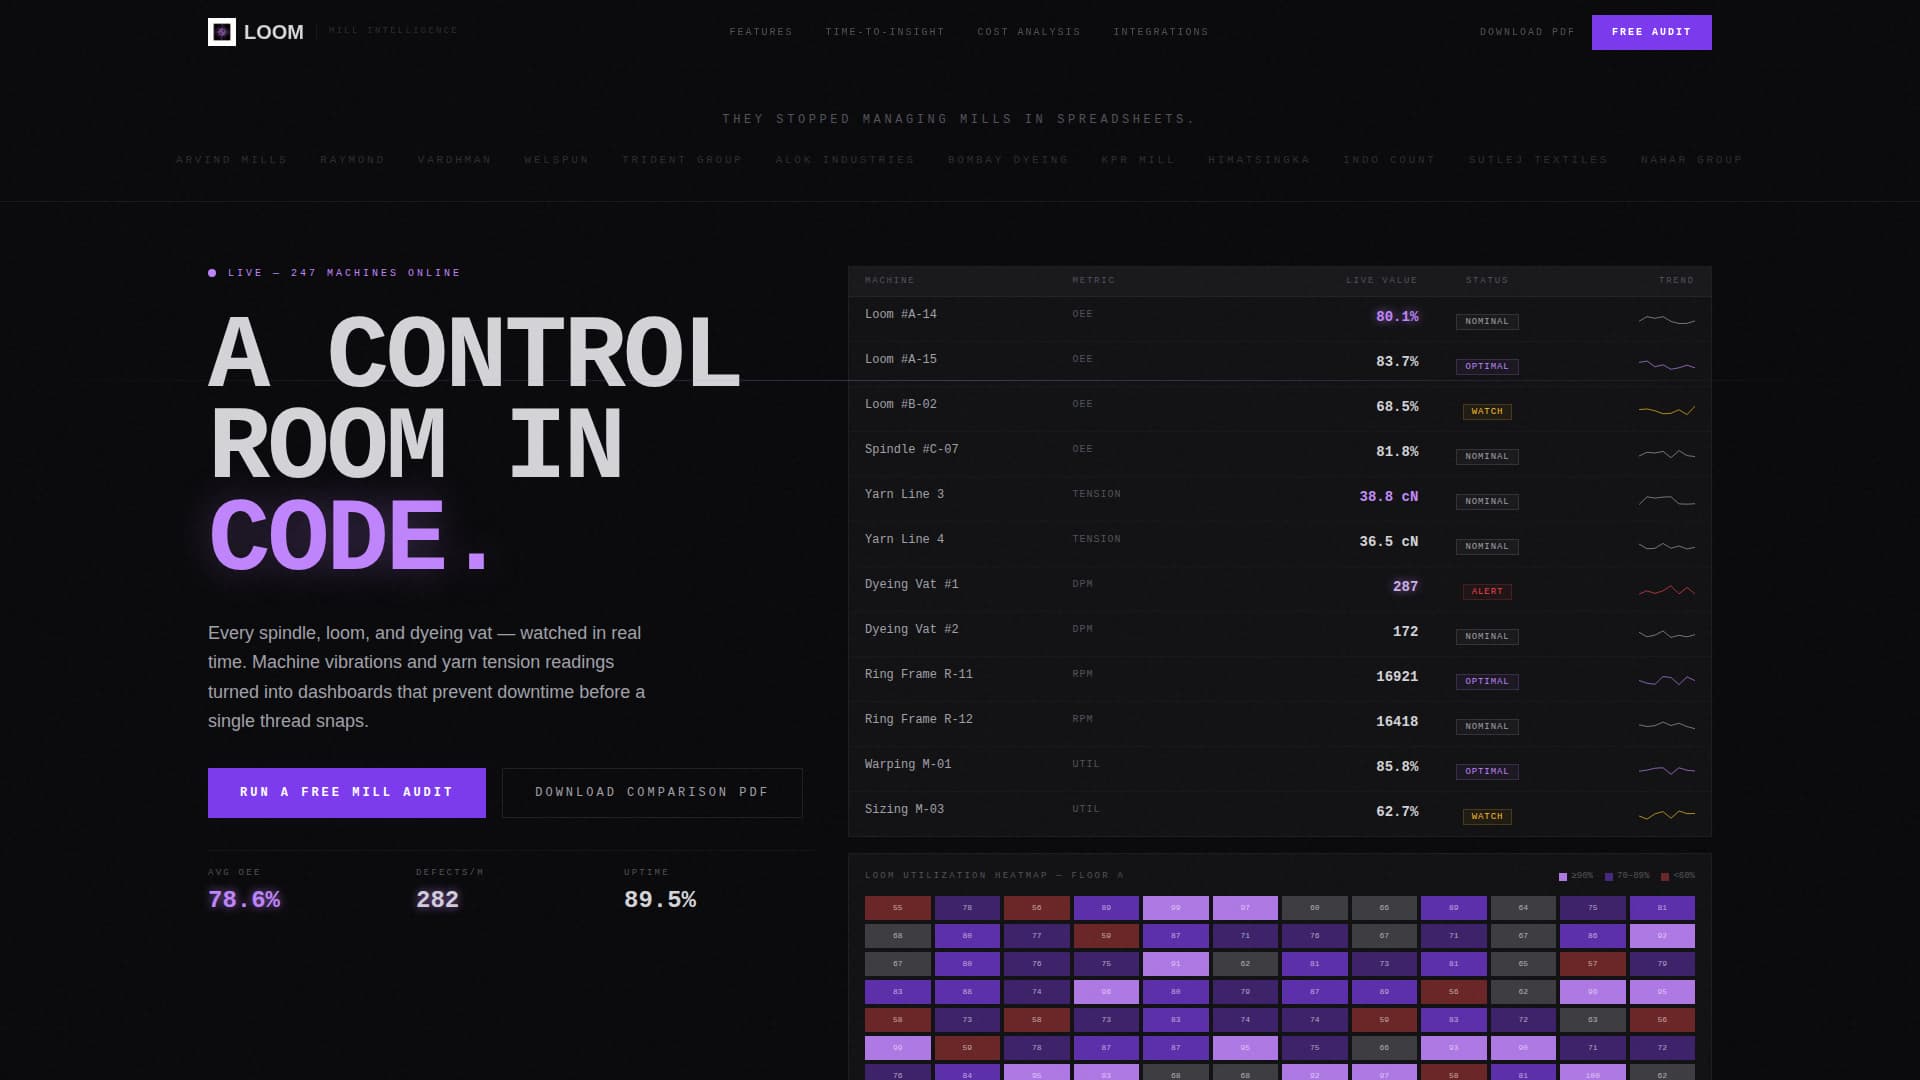Click Sizing M-03 row name

coord(904,809)
